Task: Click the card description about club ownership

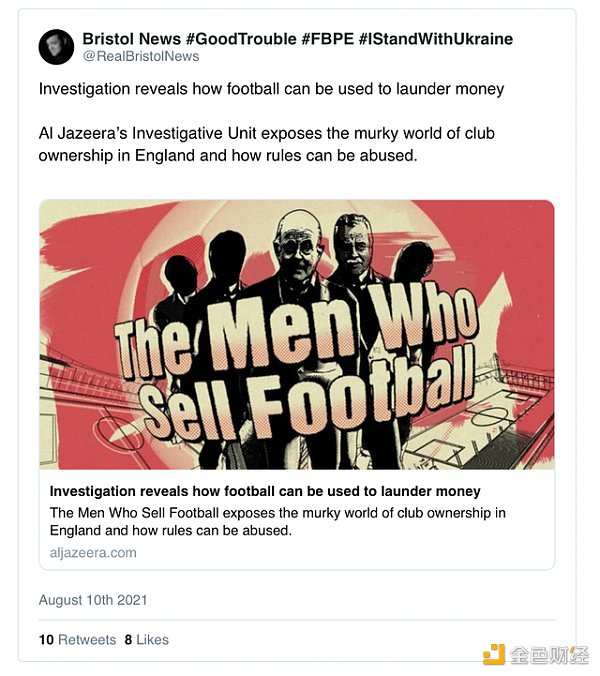Action: (278, 522)
